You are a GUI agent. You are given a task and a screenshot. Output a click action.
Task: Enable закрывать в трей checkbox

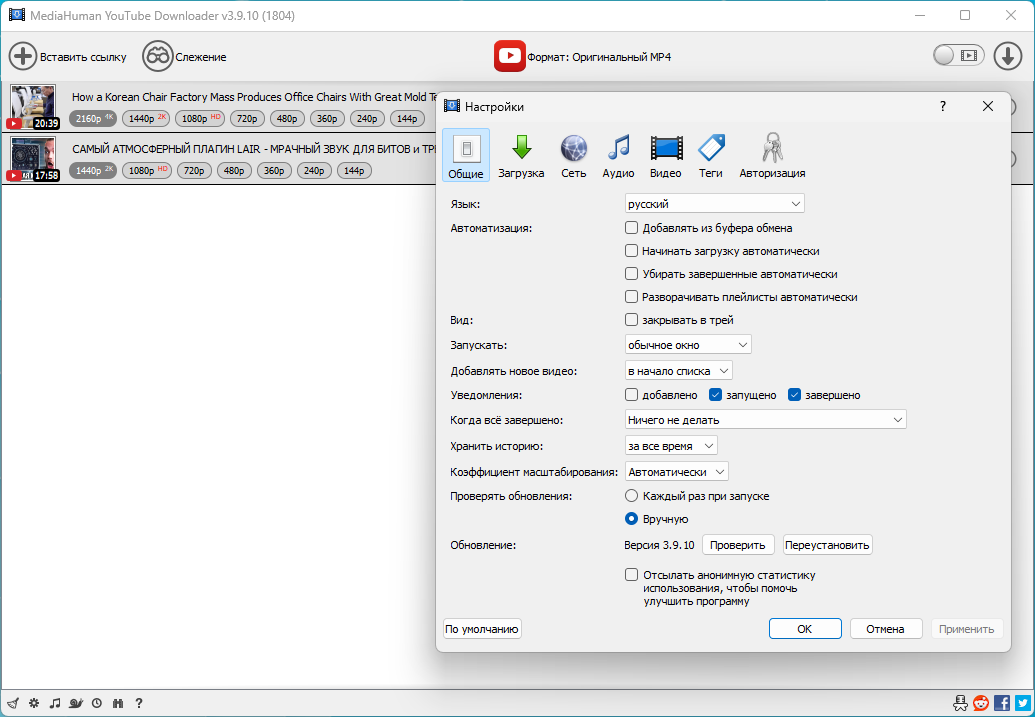(x=632, y=320)
